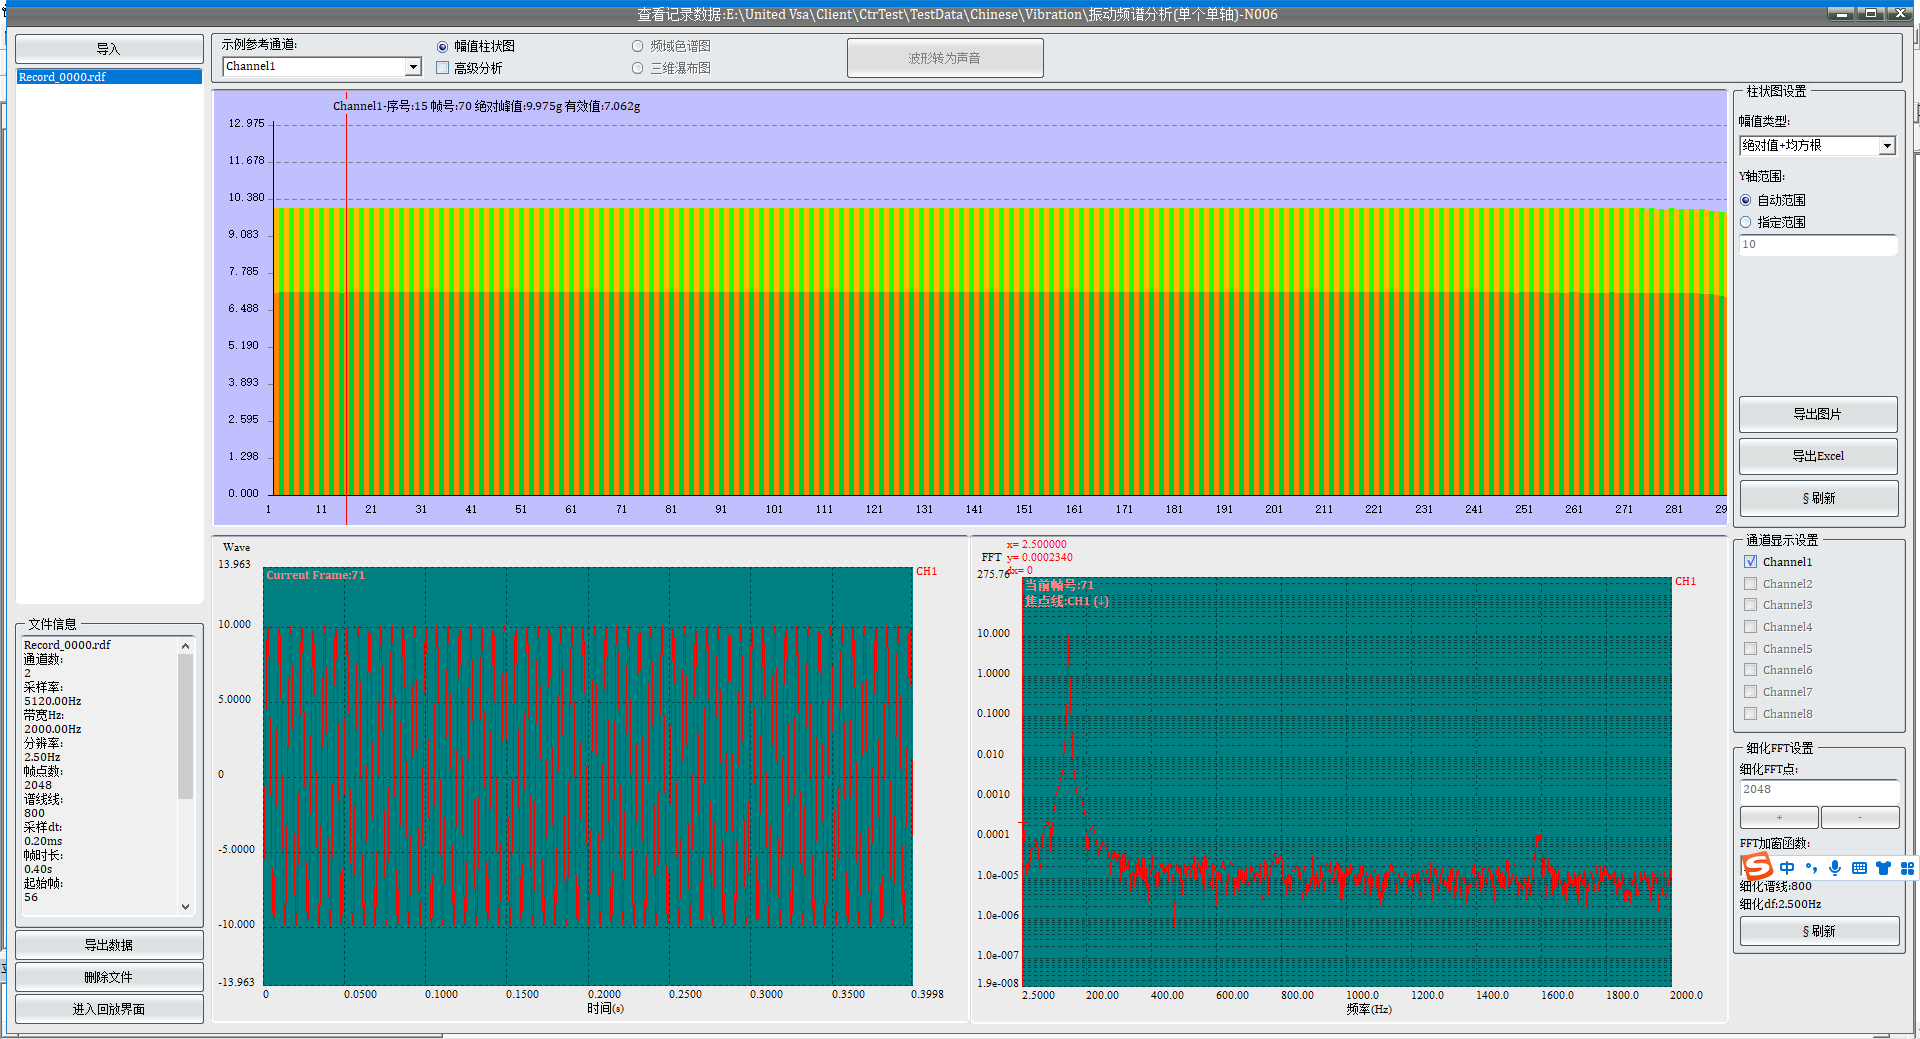This screenshot has height=1039, width=1920.
Task: Click the 导出Excel button
Action: 1817,456
